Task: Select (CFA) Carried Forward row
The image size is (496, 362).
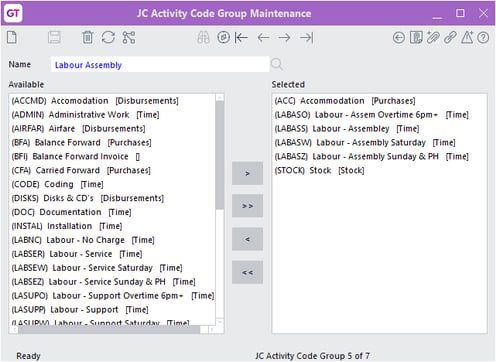Action: (x=113, y=170)
